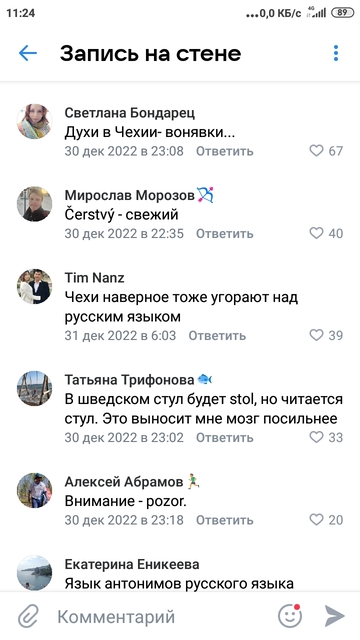
Task: Reply to Алексей Абрамов's pozor comment
Action: pyautogui.click(x=224, y=520)
